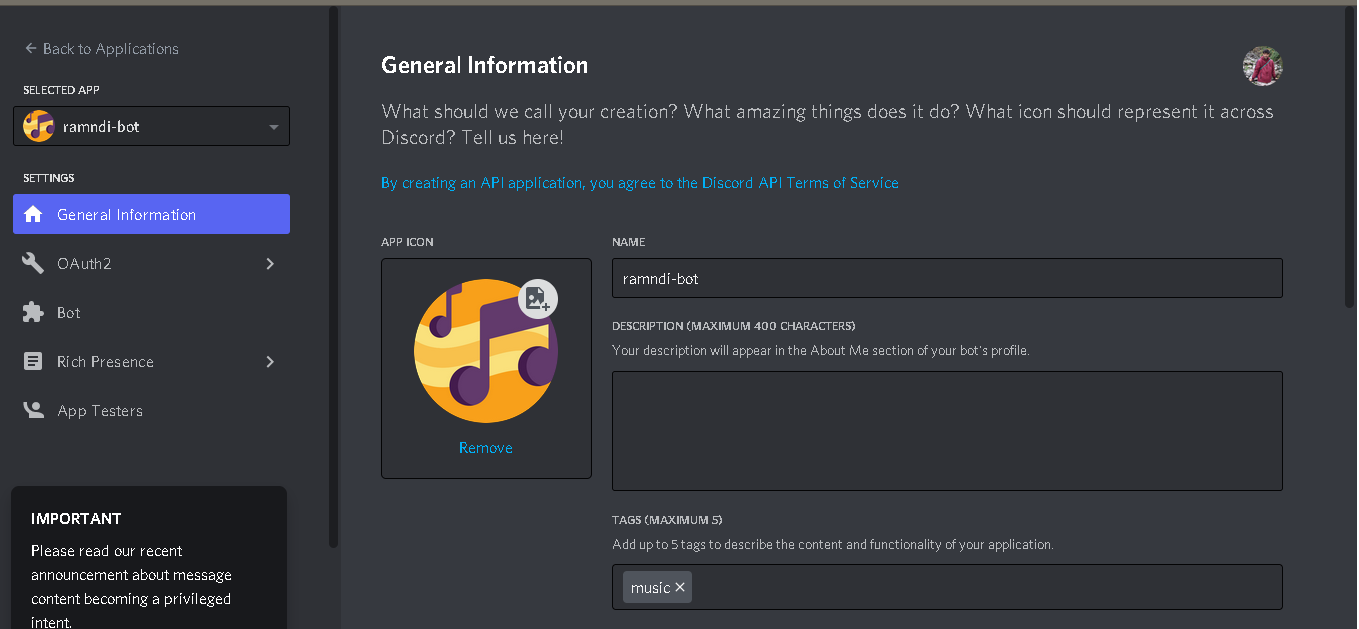Click the App Testers person icon
The width and height of the screenshot is (1359, 629).
(33, 410)
